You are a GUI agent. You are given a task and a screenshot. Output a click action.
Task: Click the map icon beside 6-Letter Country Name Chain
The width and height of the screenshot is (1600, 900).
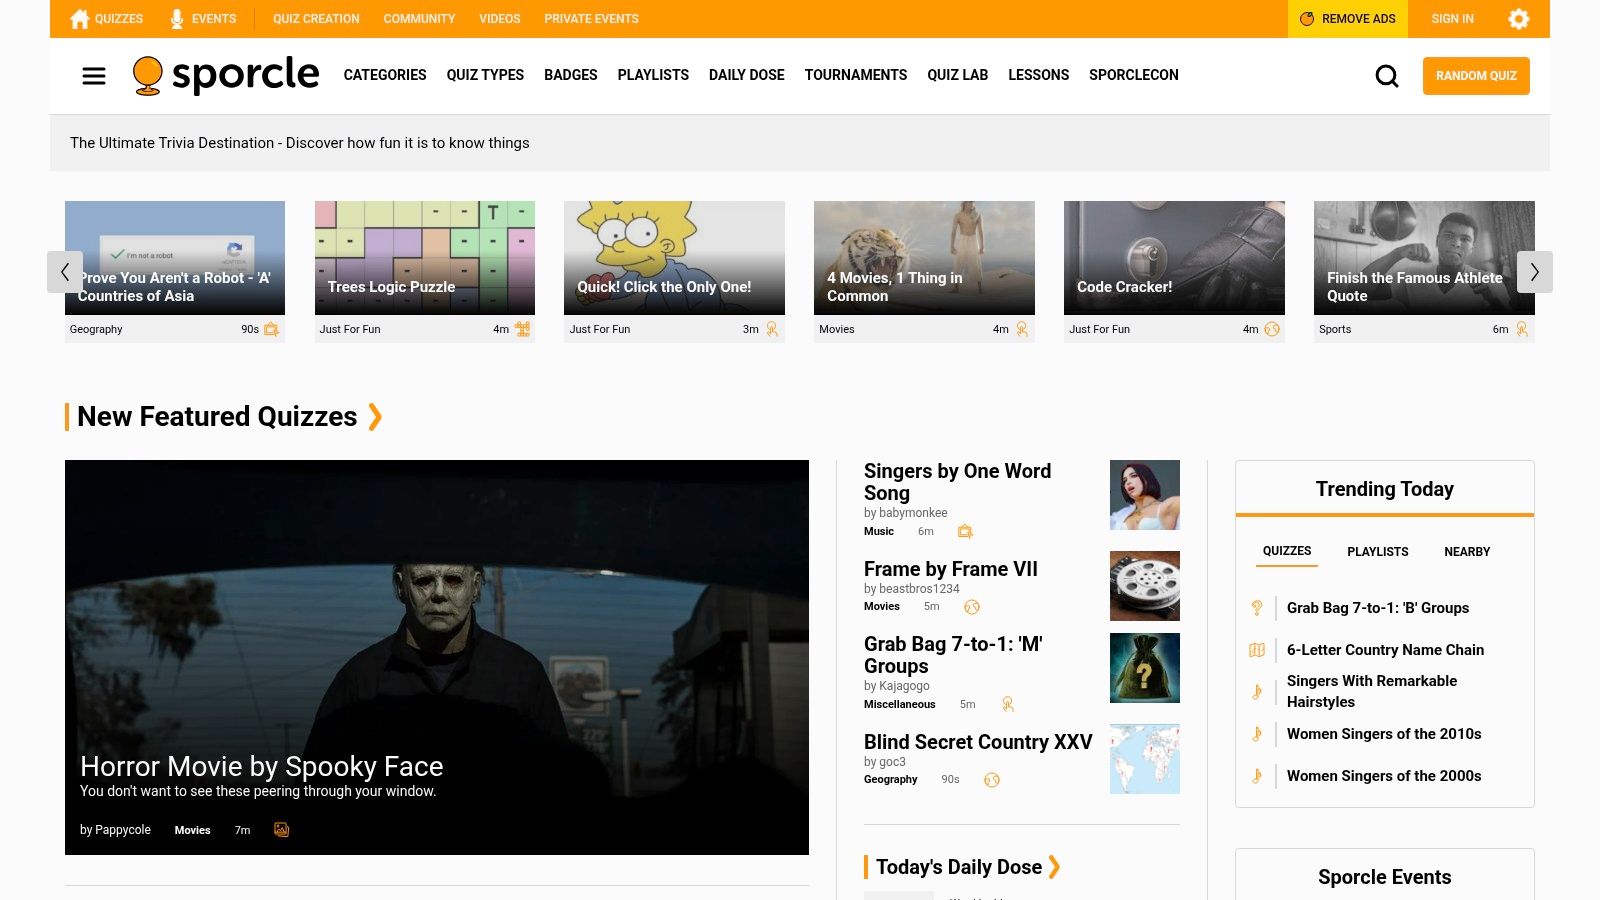tap(1257, 650)
